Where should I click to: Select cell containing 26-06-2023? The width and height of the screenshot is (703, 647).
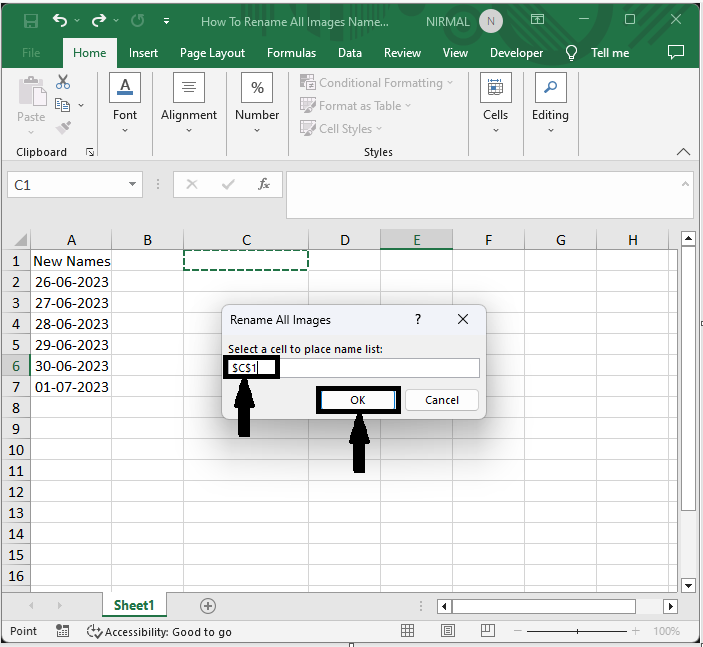[x=71, y=282]
